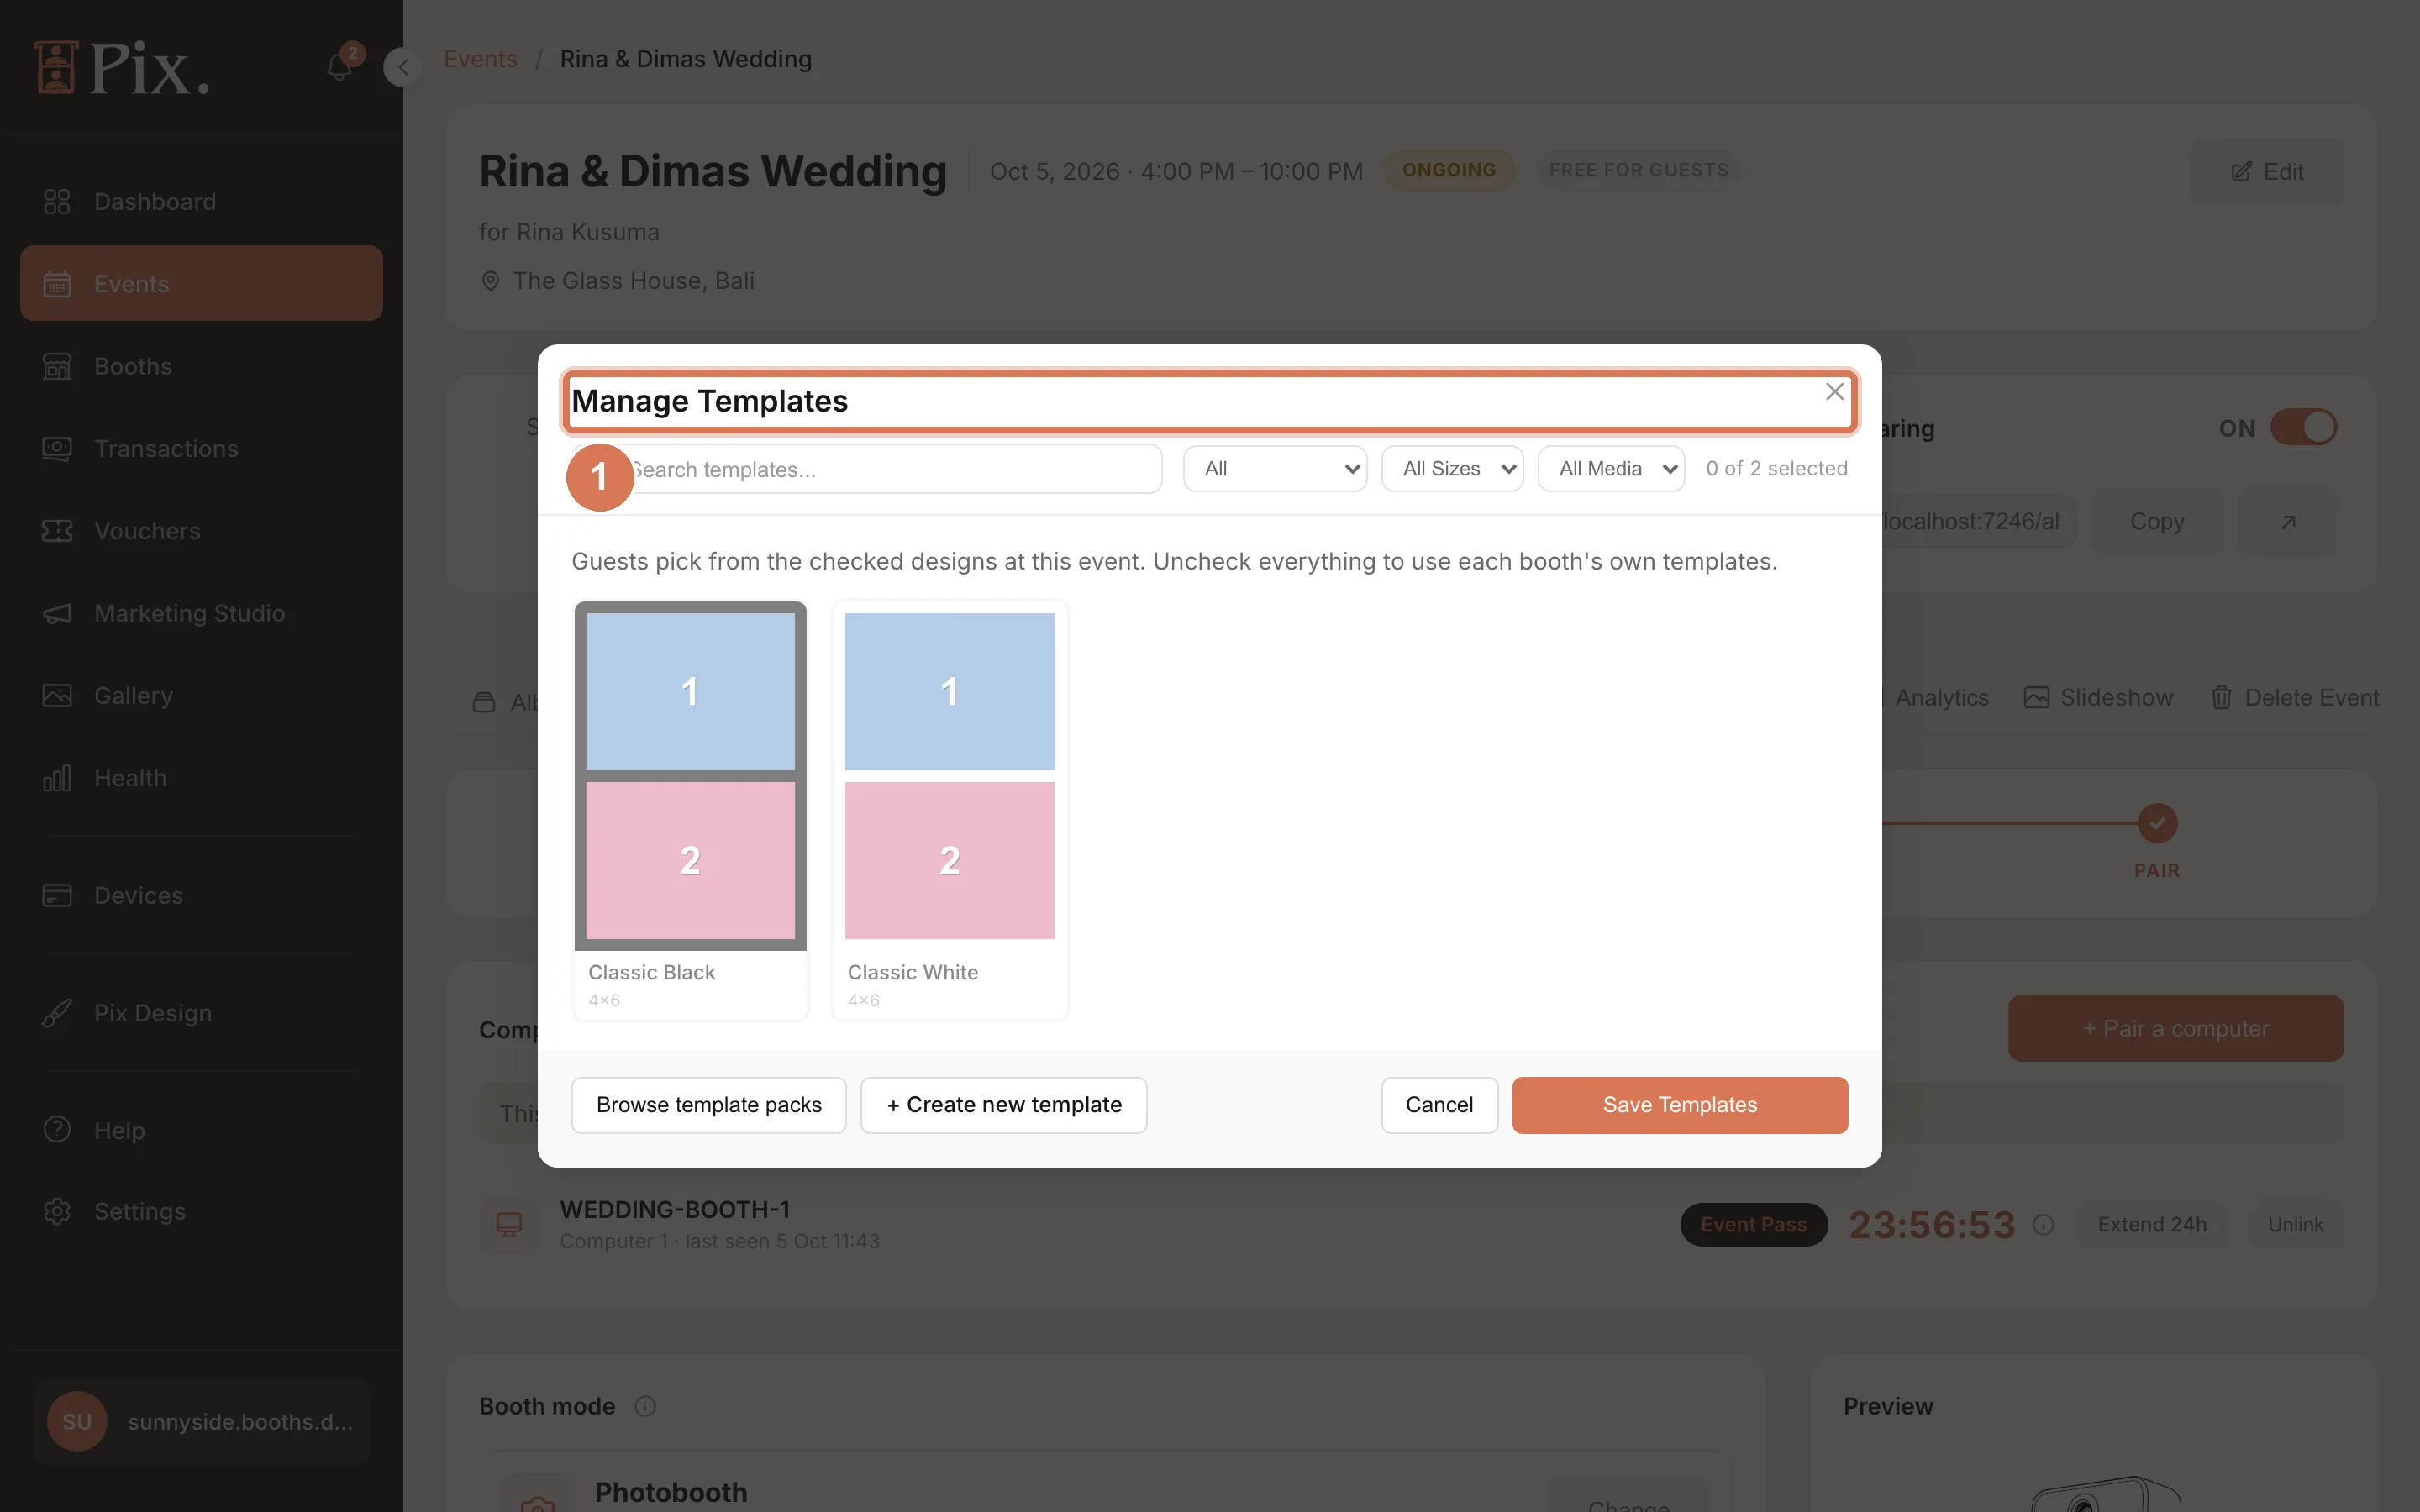Click Delete Event

coord(2294,698)
